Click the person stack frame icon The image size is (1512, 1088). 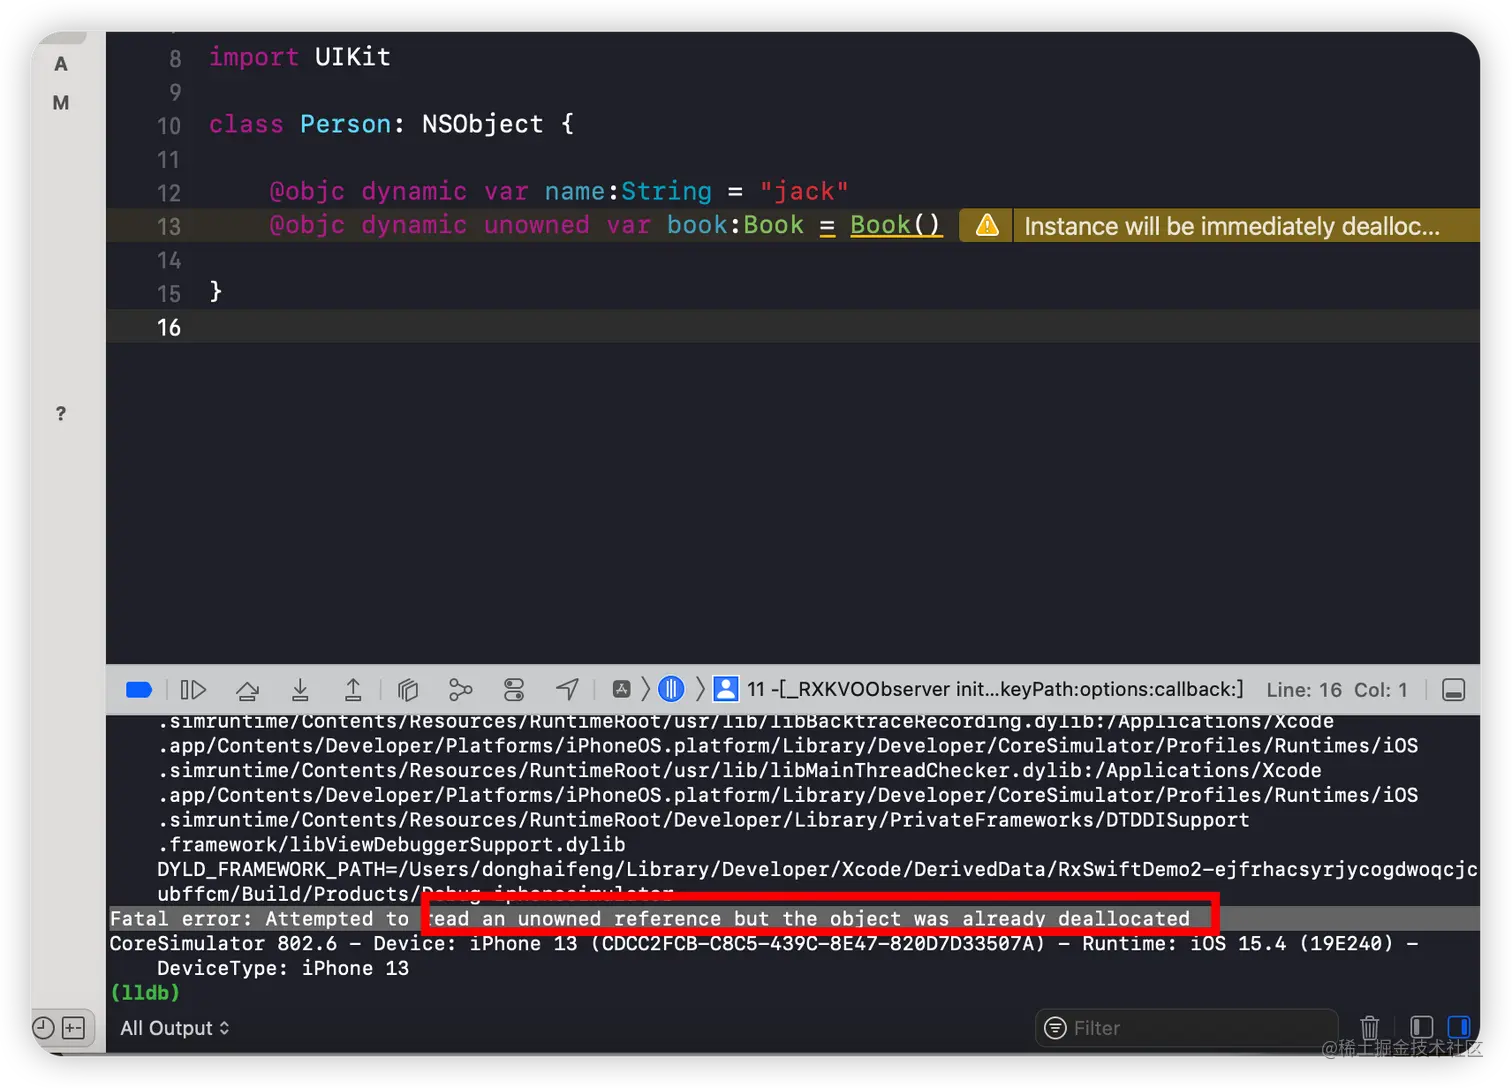pos(726,689)
